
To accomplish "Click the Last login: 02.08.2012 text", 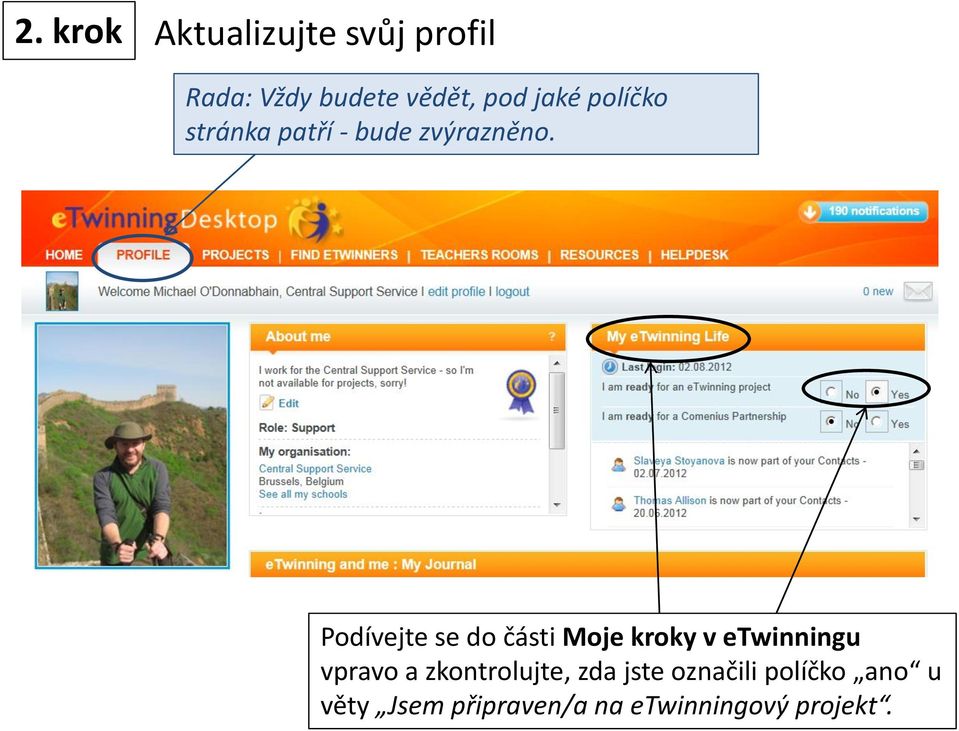I will click(676, 367).
